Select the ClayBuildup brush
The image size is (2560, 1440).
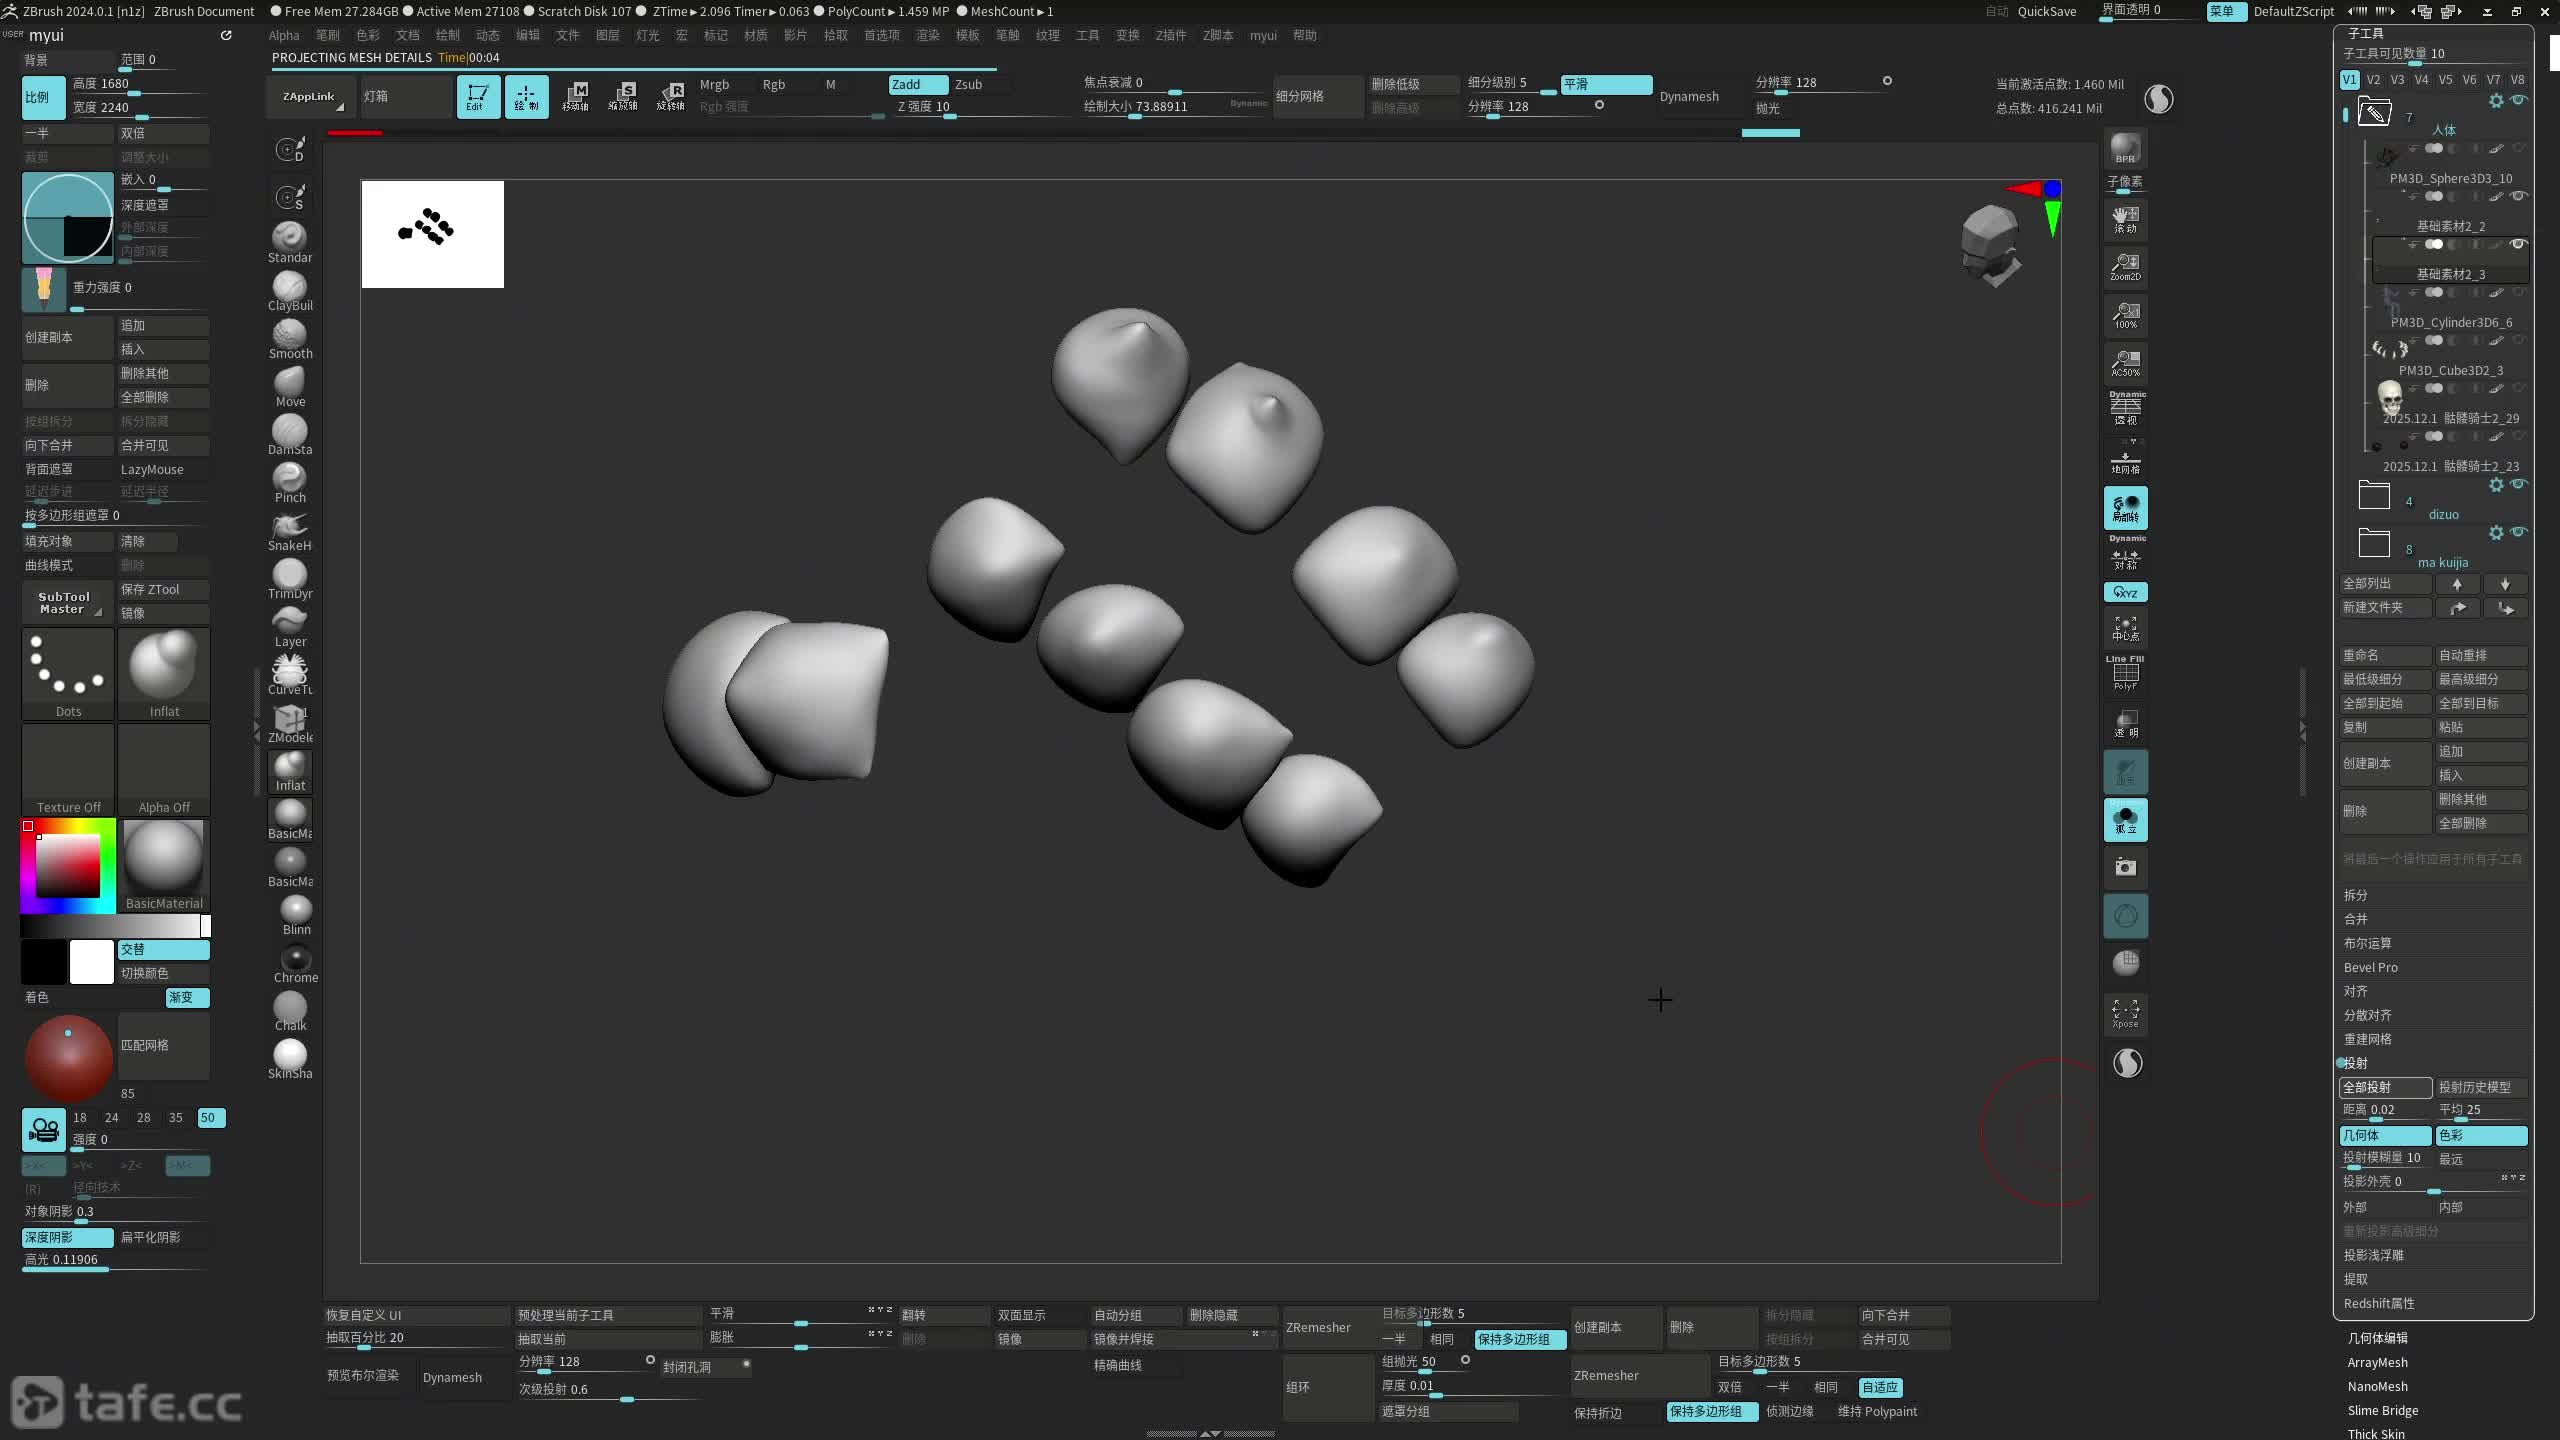pos(290,291)
